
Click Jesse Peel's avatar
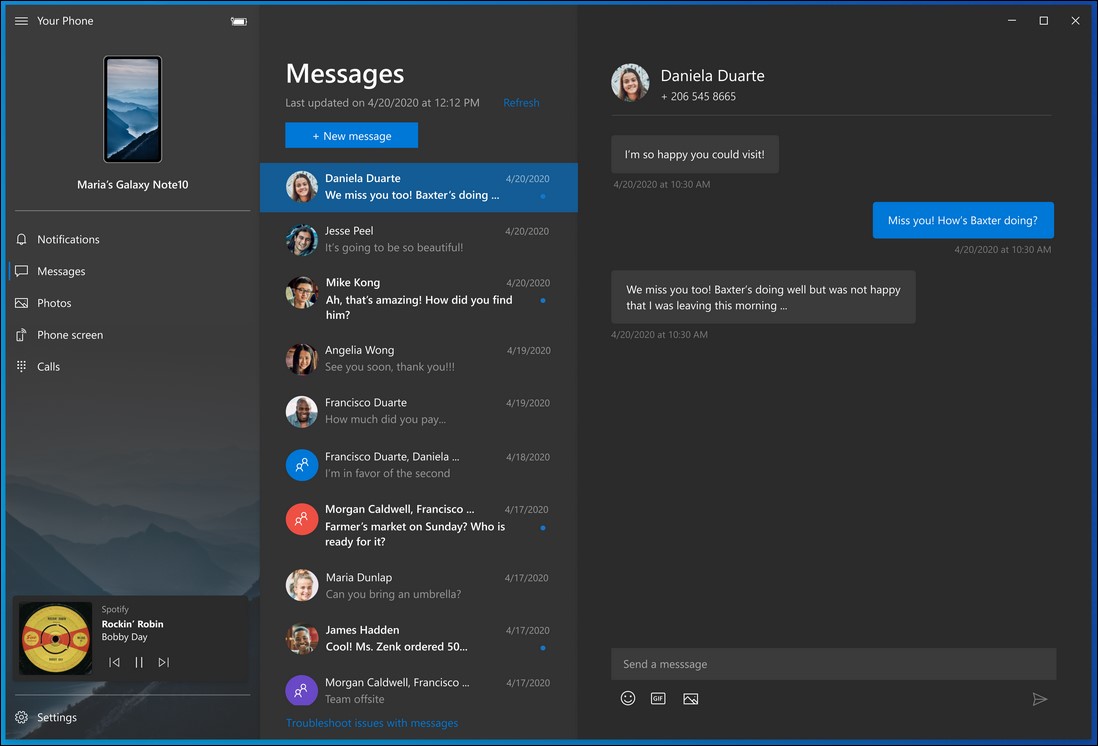pos(302,240)
